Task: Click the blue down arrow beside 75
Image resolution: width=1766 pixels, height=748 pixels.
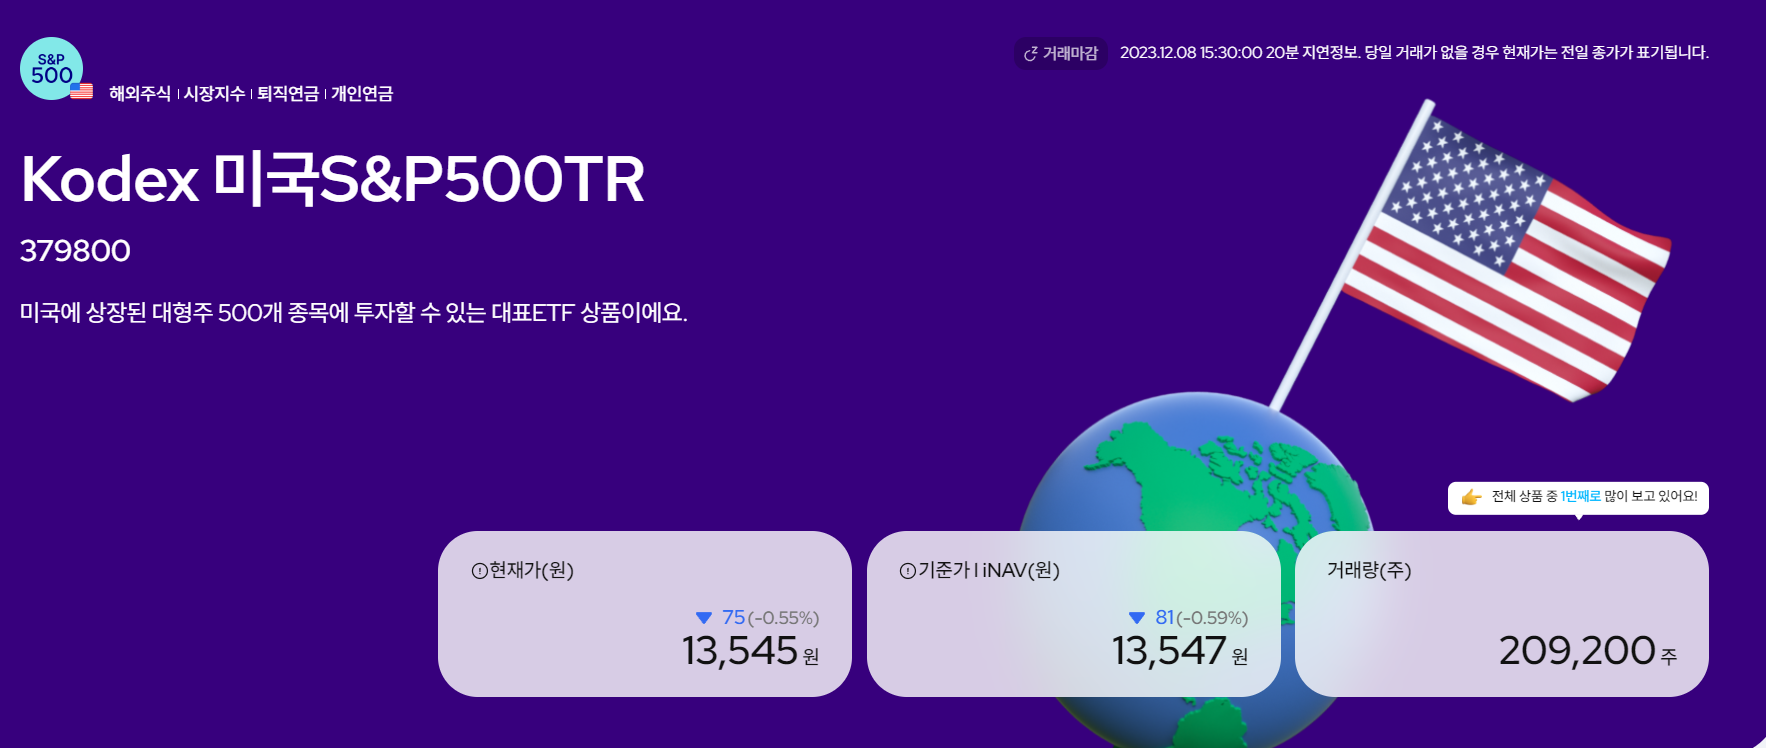Action: pos(704,618)
